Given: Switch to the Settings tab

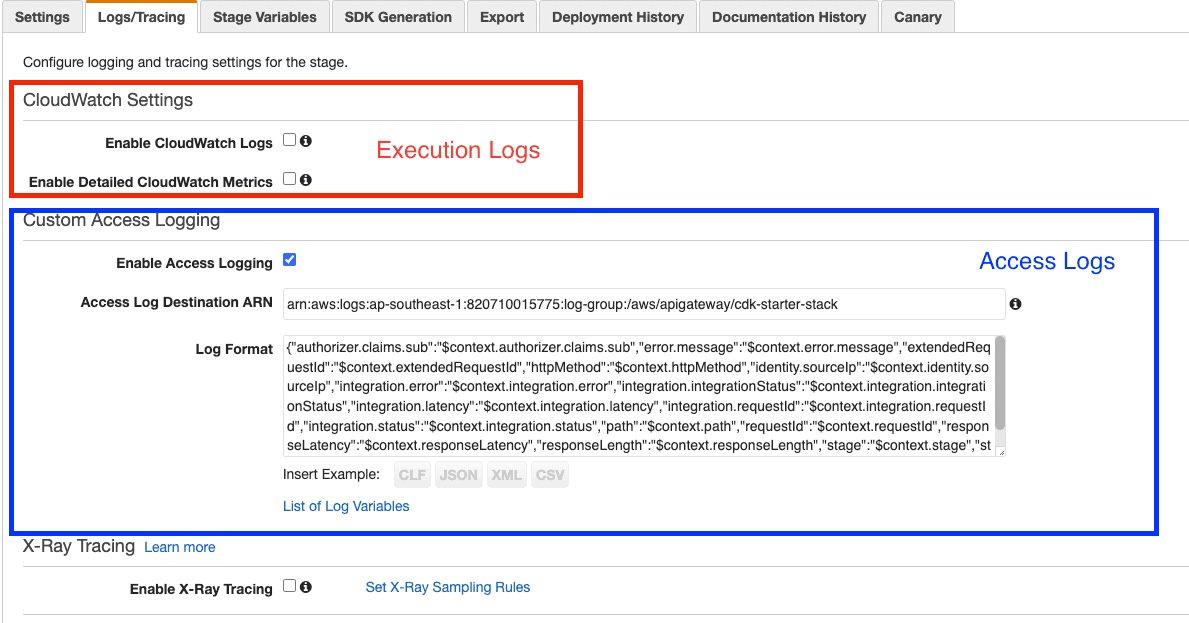Looking at the screenshot, I should point(42,16).
